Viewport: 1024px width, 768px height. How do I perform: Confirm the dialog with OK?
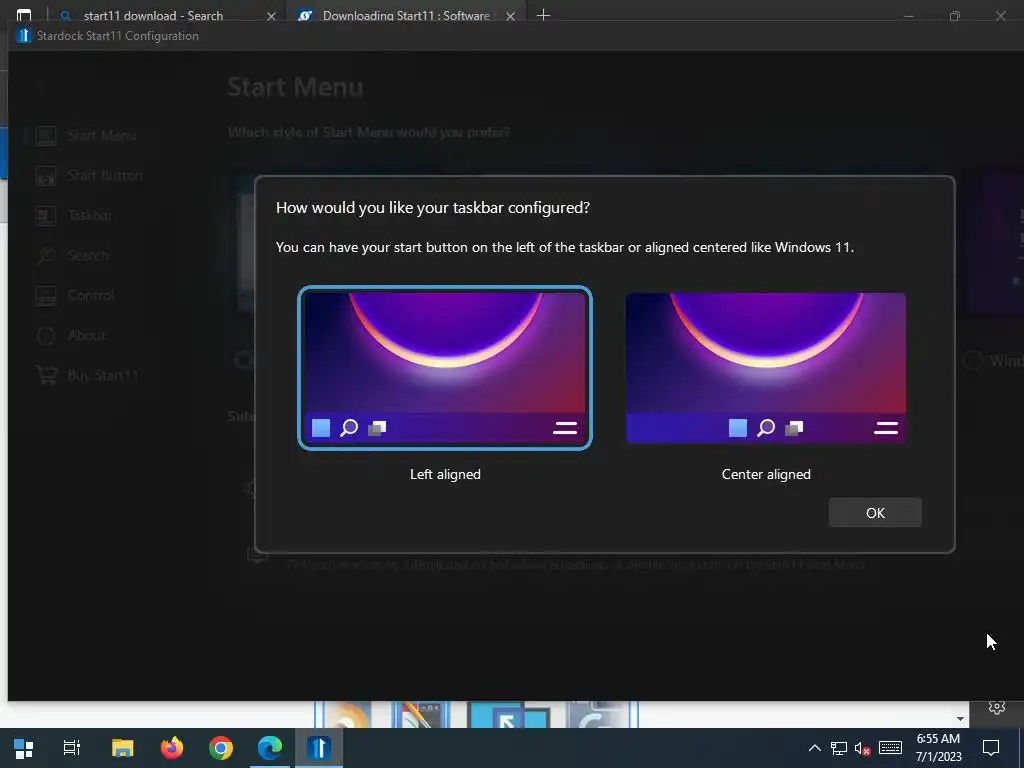point(875,513)
